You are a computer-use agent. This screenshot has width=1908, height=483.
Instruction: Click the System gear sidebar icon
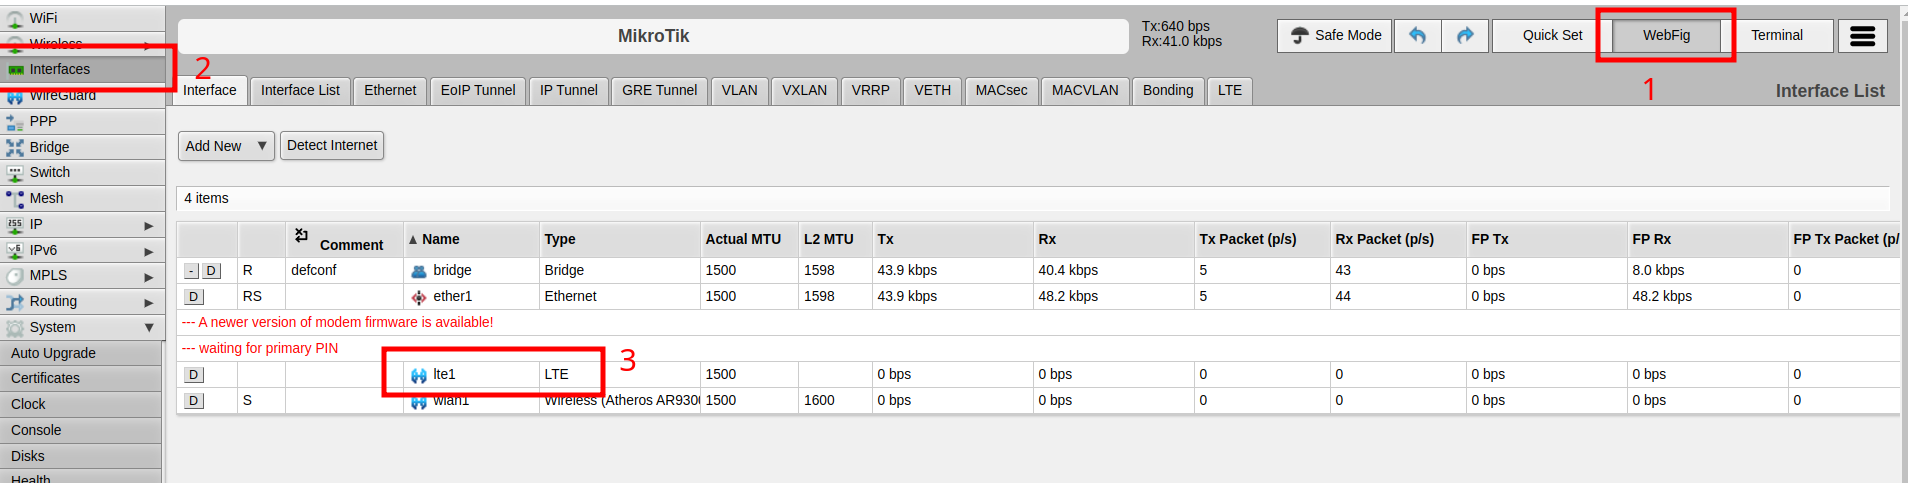click(15, 328)
